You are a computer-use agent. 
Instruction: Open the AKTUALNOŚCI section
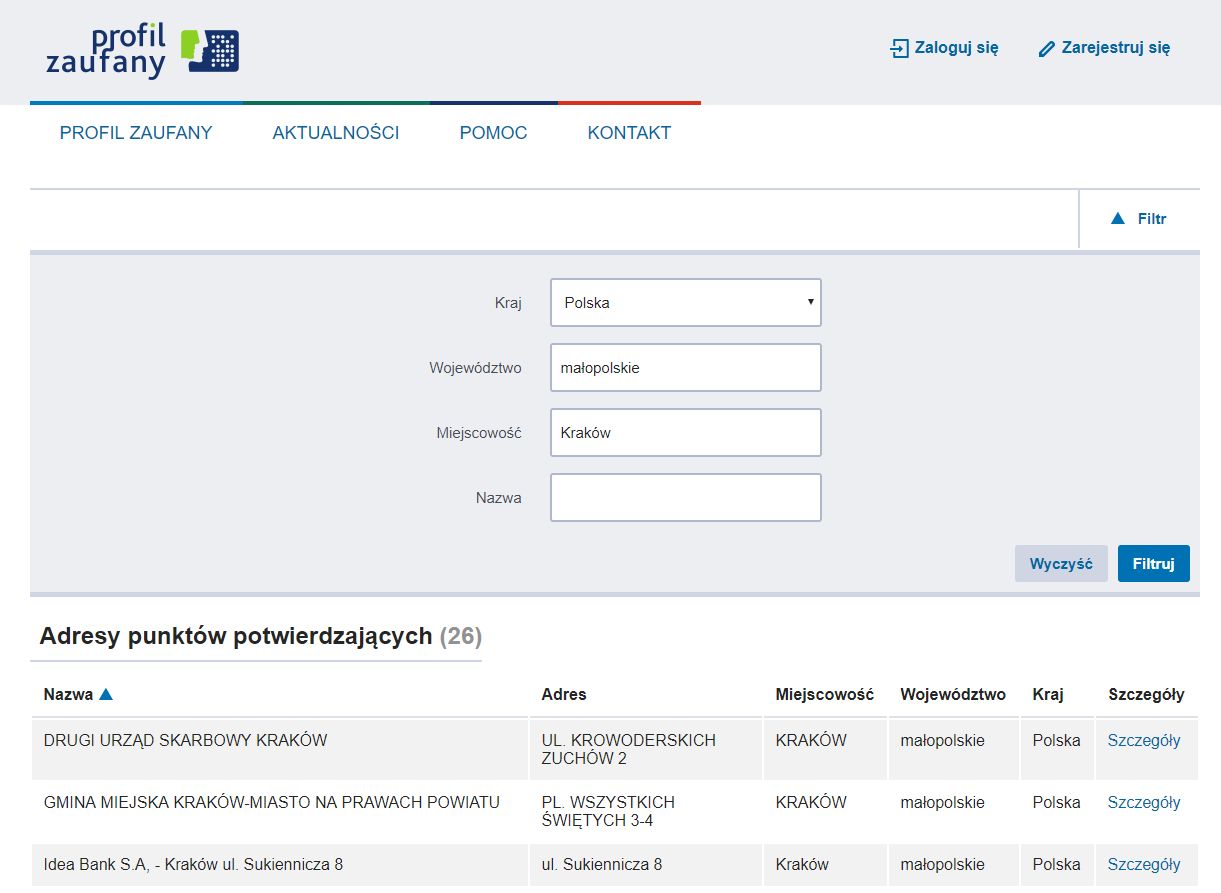(x=337, y=132)
